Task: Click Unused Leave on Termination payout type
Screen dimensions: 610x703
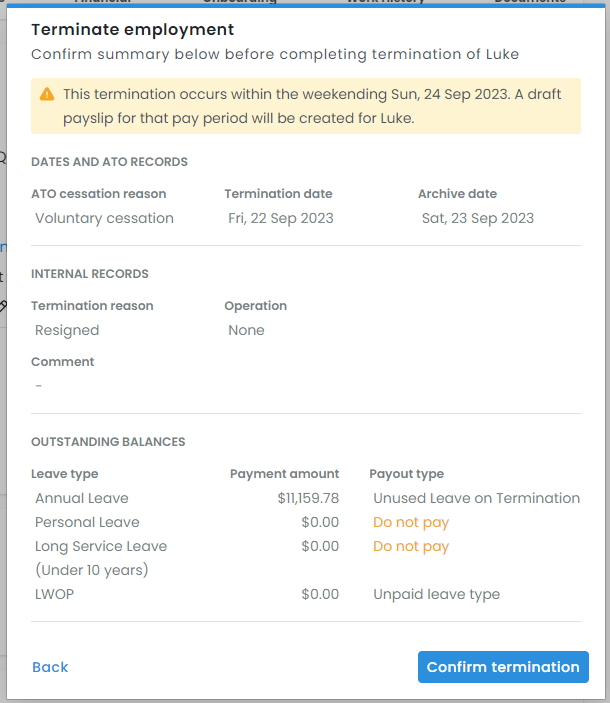Action: [476, 498]
